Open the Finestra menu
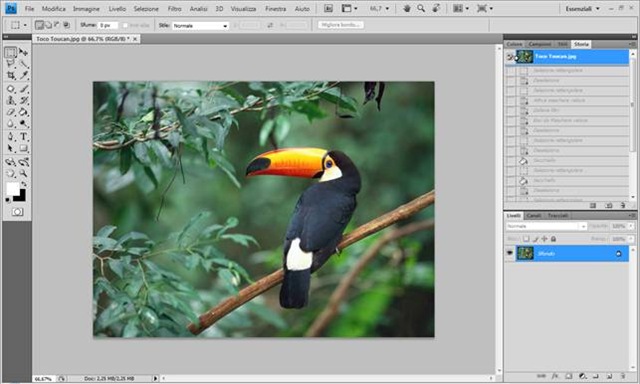 [x=276, y=9]
